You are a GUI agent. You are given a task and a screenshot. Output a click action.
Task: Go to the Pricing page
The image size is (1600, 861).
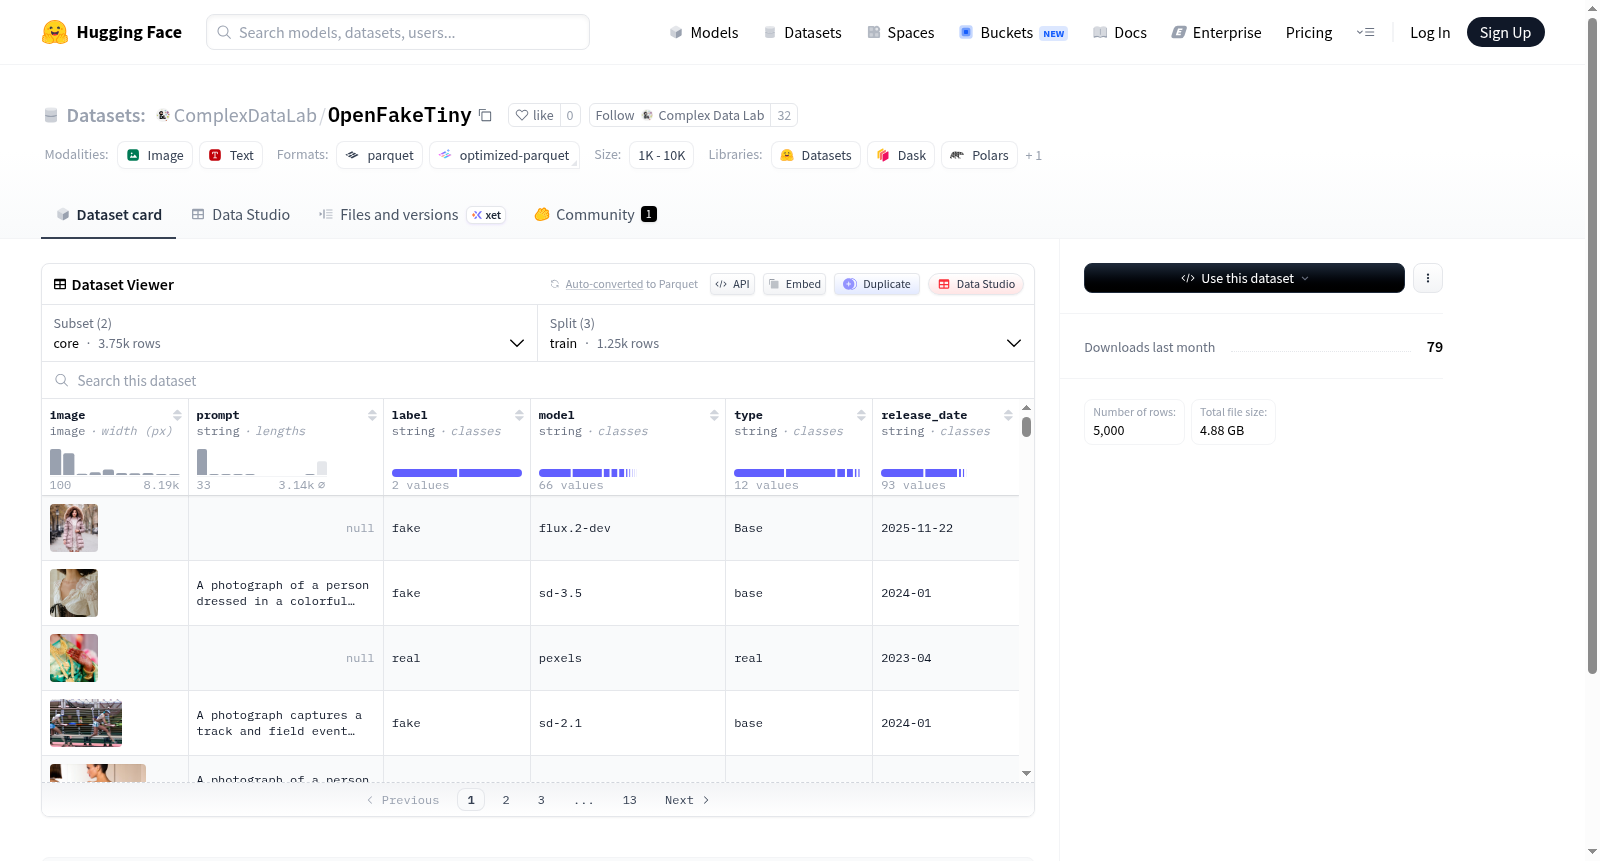click(1309, 33)
